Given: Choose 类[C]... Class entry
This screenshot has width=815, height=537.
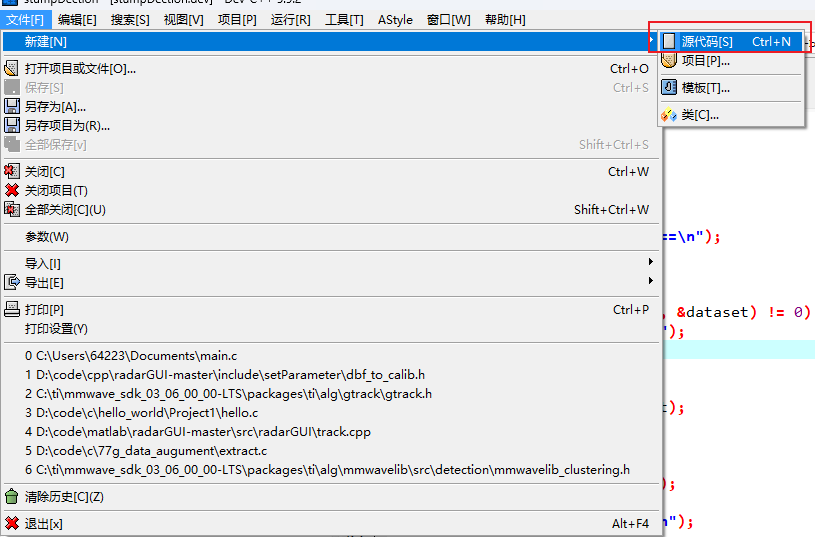Looking at the screenshot, I should pyautogui.click(x=731, y=114).
